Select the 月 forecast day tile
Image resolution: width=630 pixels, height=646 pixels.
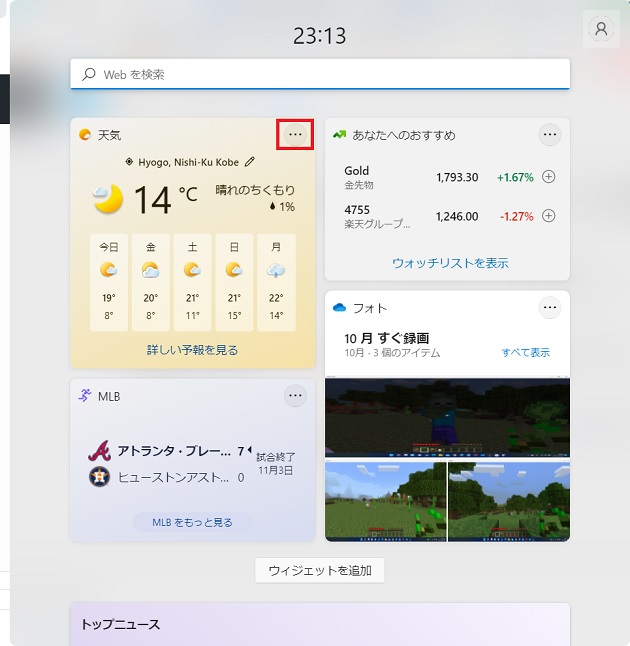click(x=276, y=282)
